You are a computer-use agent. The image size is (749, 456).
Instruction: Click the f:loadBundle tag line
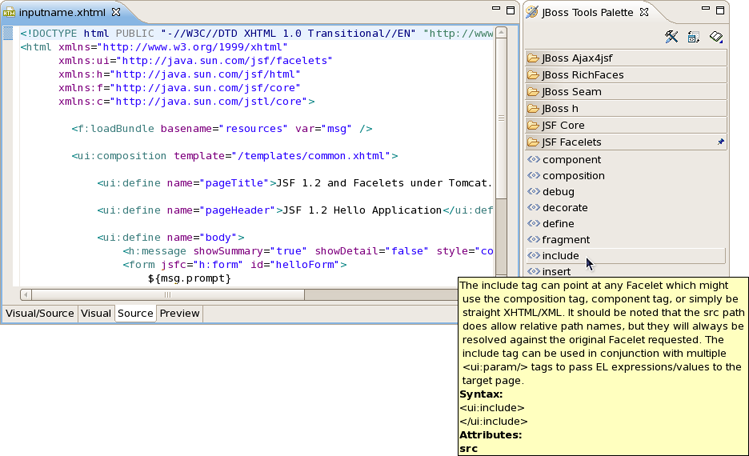(x=222, y=129)
